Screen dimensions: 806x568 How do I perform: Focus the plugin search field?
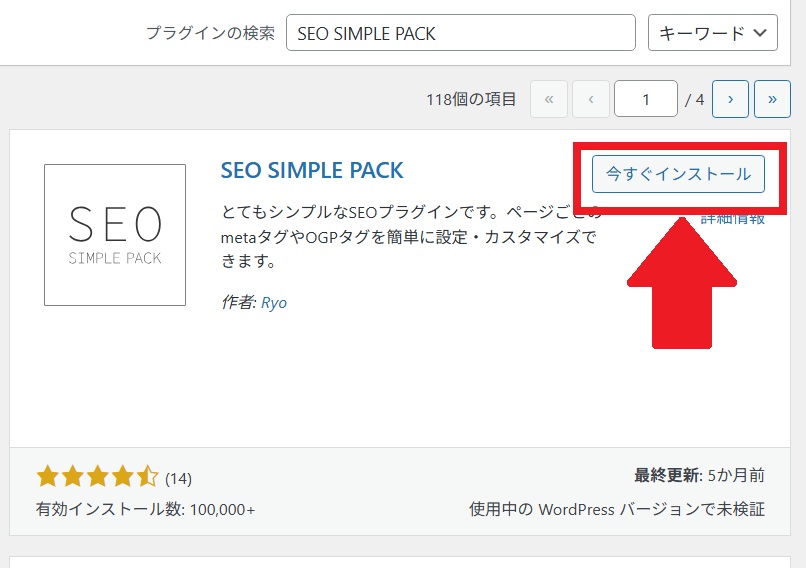click(x=461, y=33)
